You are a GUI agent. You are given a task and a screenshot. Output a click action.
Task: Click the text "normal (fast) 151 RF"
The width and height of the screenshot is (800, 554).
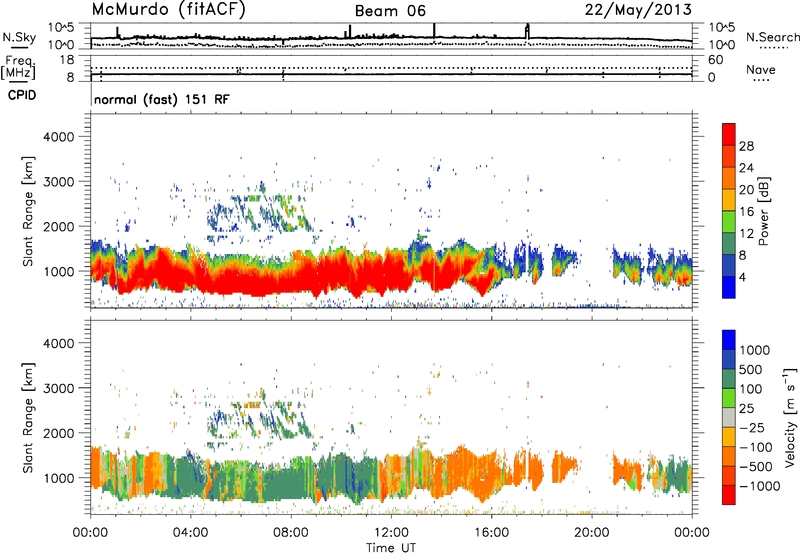[x=162, y=99]
